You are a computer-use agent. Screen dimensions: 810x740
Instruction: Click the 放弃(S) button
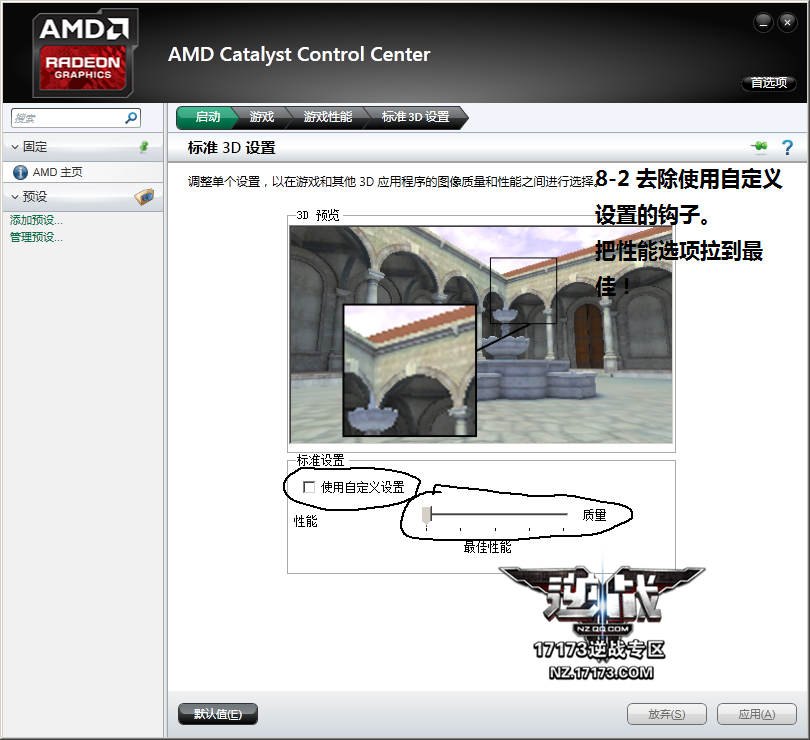point(666,714)
